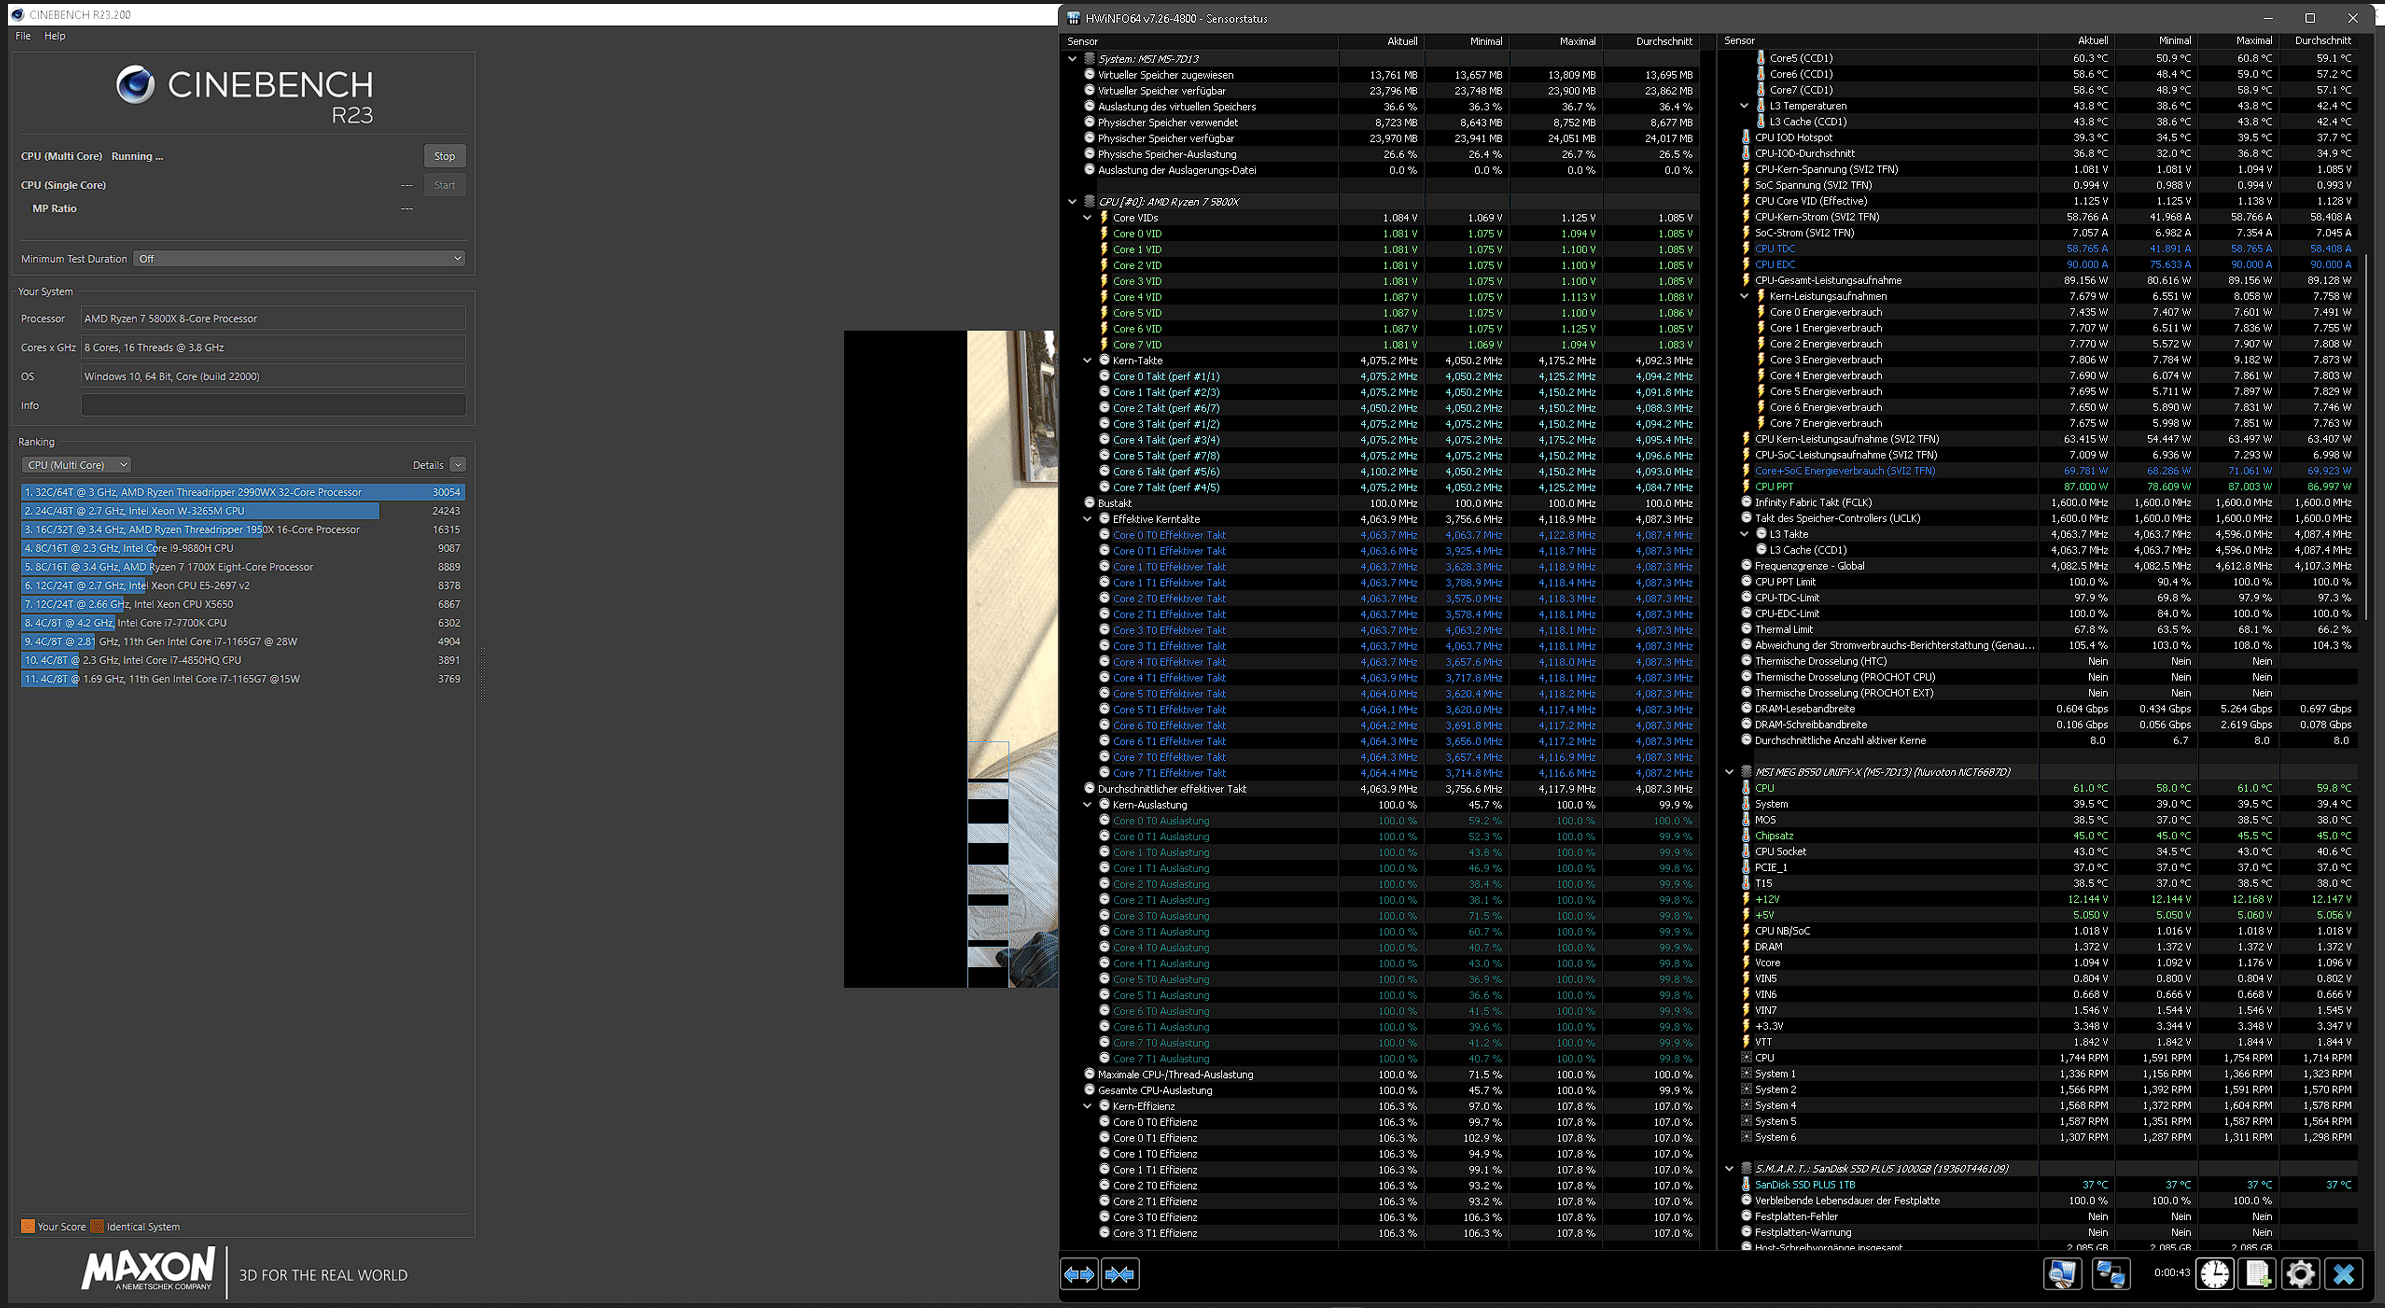This screenshot has height=1308, width=2385.
Task: Collapse the Kern-Effizienz tree node
Action: (x=1088, y=1107)
